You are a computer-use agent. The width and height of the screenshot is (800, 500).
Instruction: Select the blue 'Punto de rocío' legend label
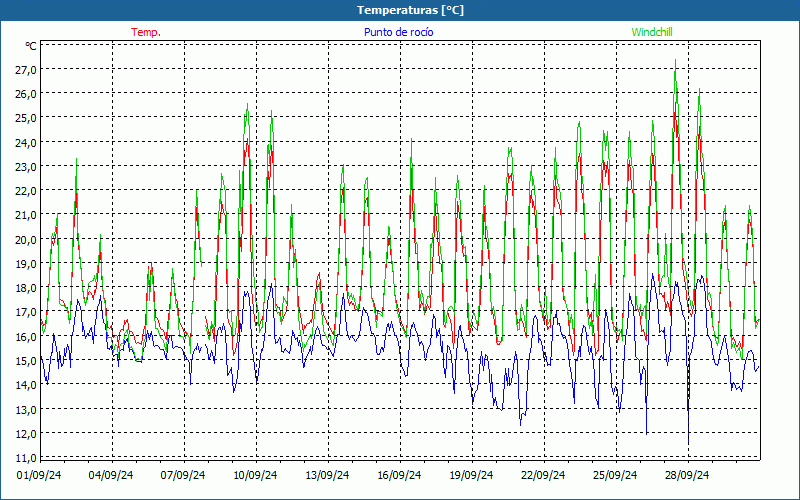point(398,32)
